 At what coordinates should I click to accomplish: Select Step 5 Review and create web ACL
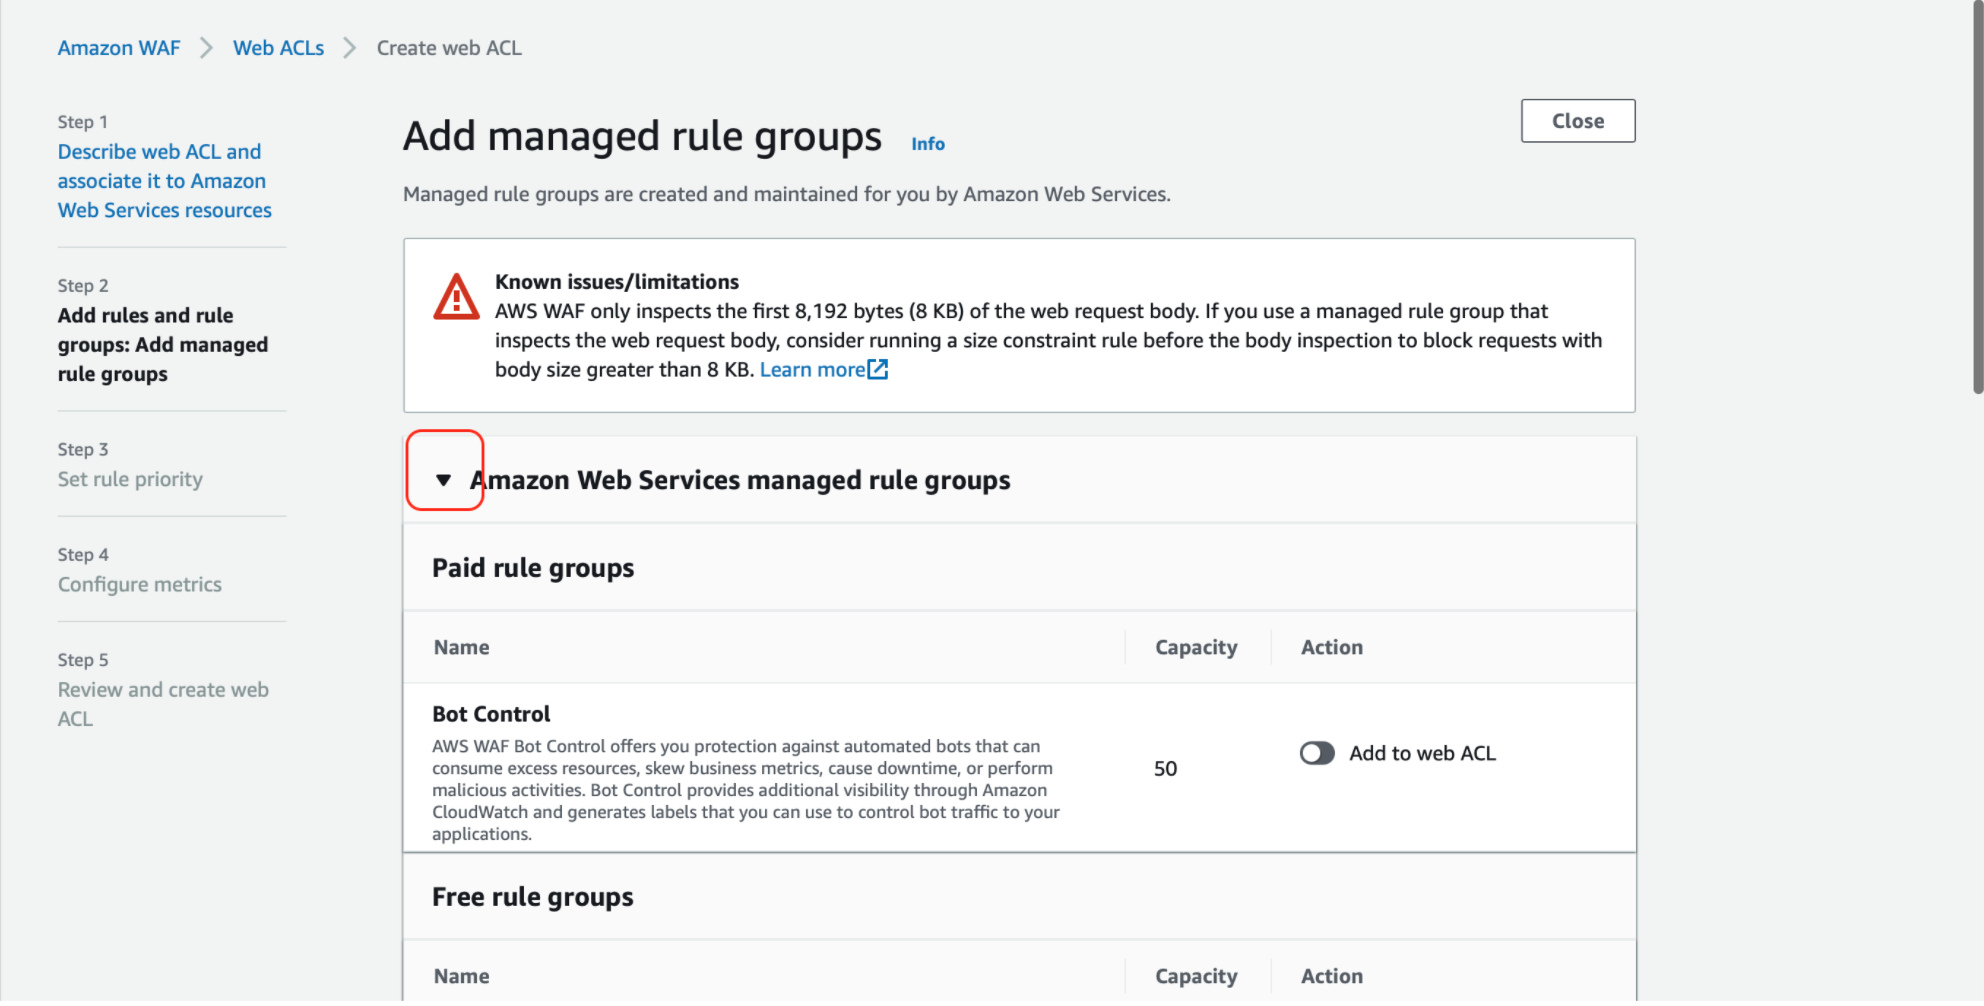(x=163, y=704)
